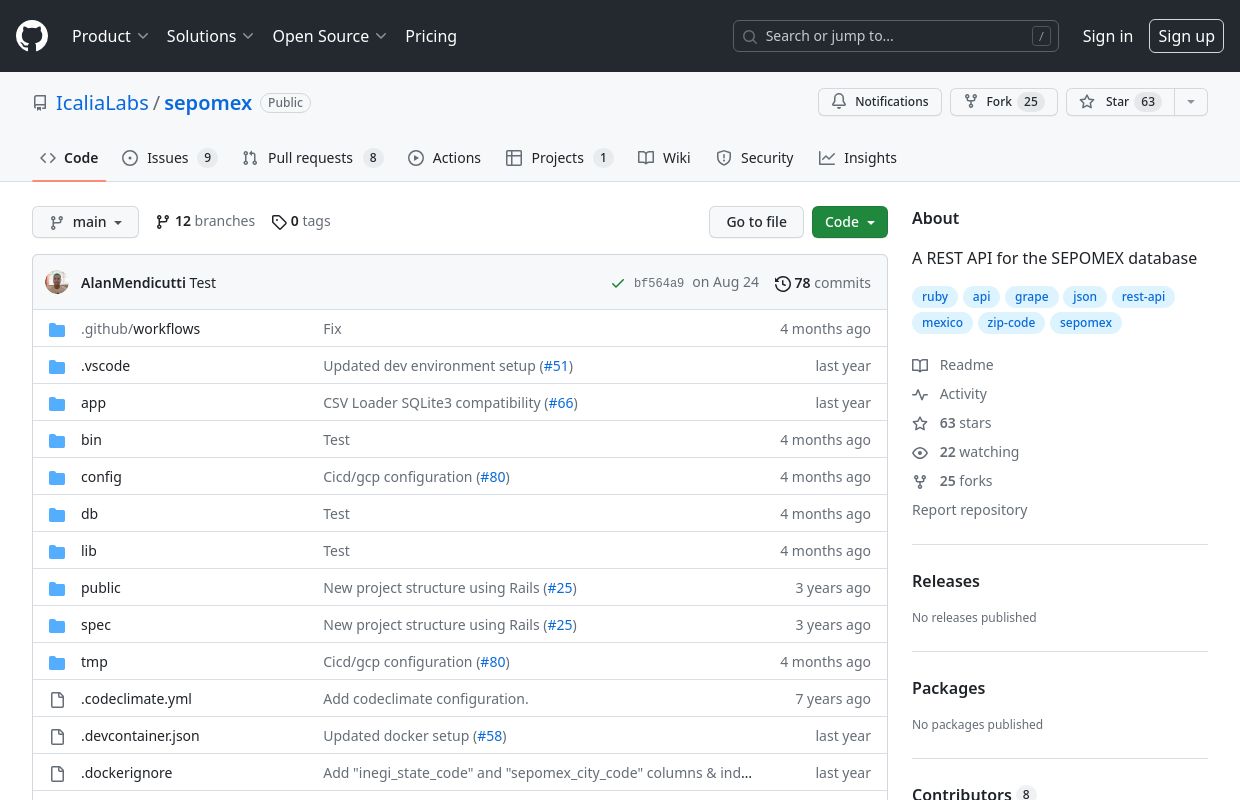Open the Insights tab

coord(857,158)
